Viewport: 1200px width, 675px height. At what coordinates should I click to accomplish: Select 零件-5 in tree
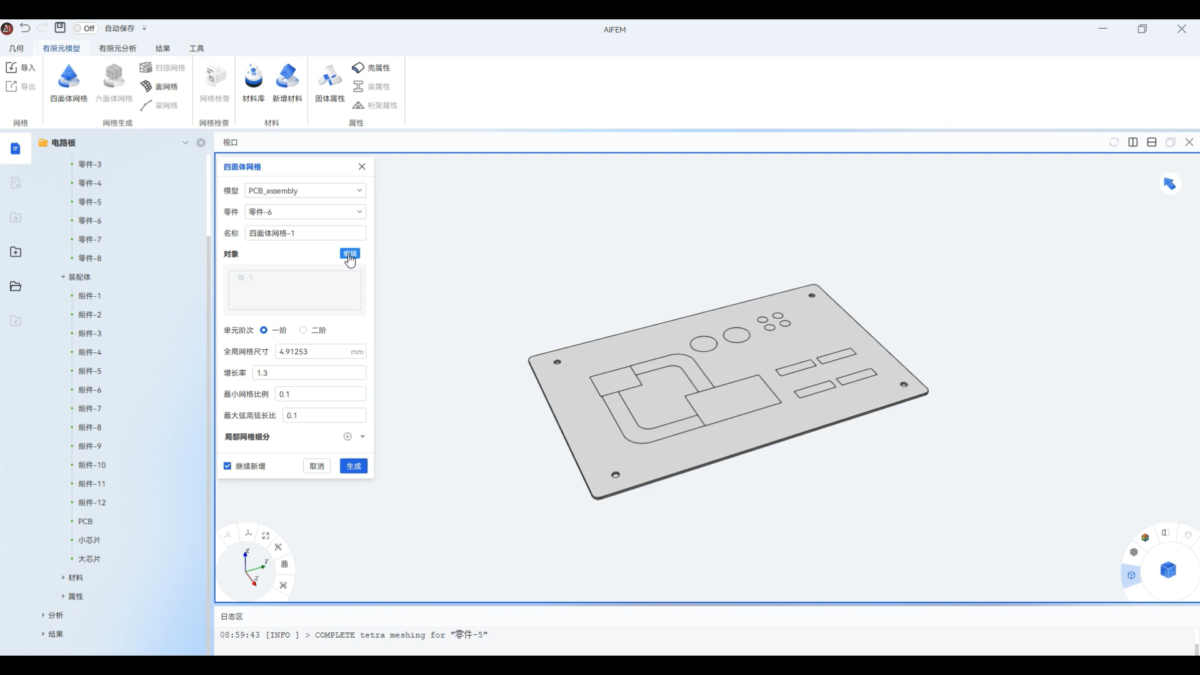coord(90,202)
